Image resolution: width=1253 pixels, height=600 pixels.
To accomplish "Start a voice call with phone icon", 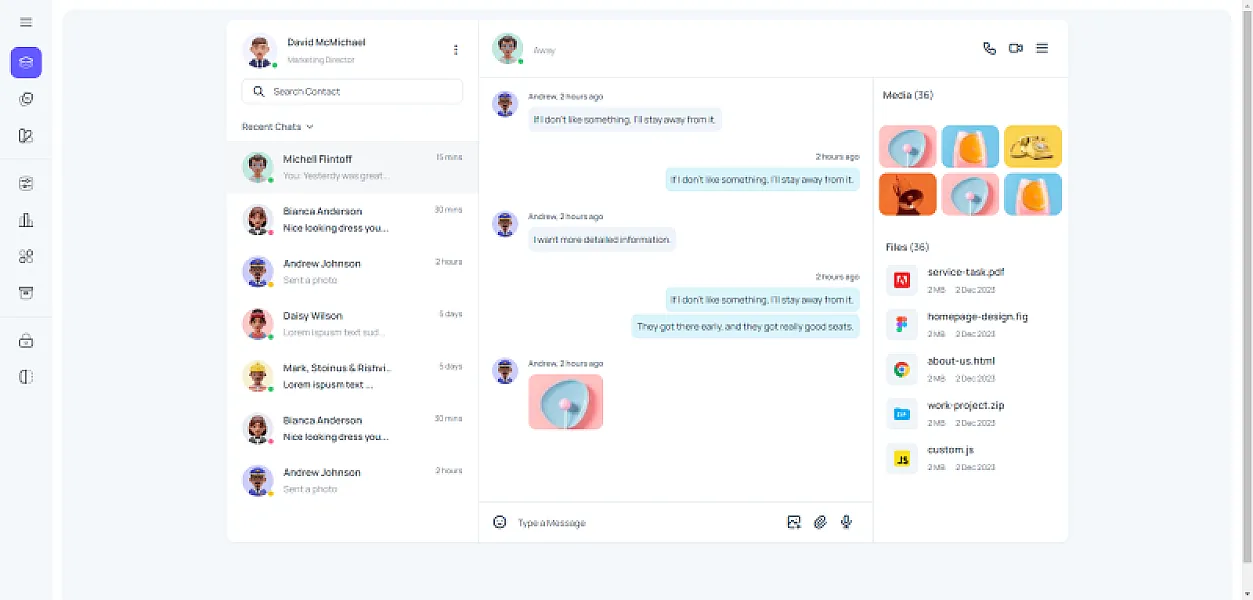I will pyautogui.click(x=989, y=48).
